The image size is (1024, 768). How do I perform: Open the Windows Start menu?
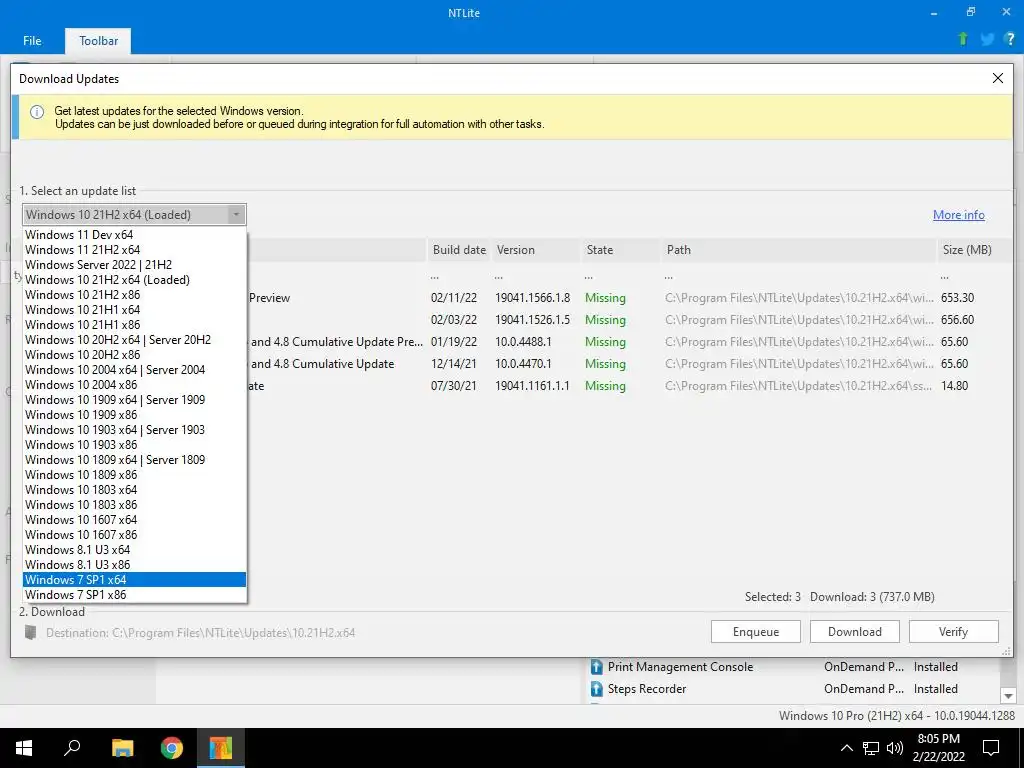click(24, 748)
